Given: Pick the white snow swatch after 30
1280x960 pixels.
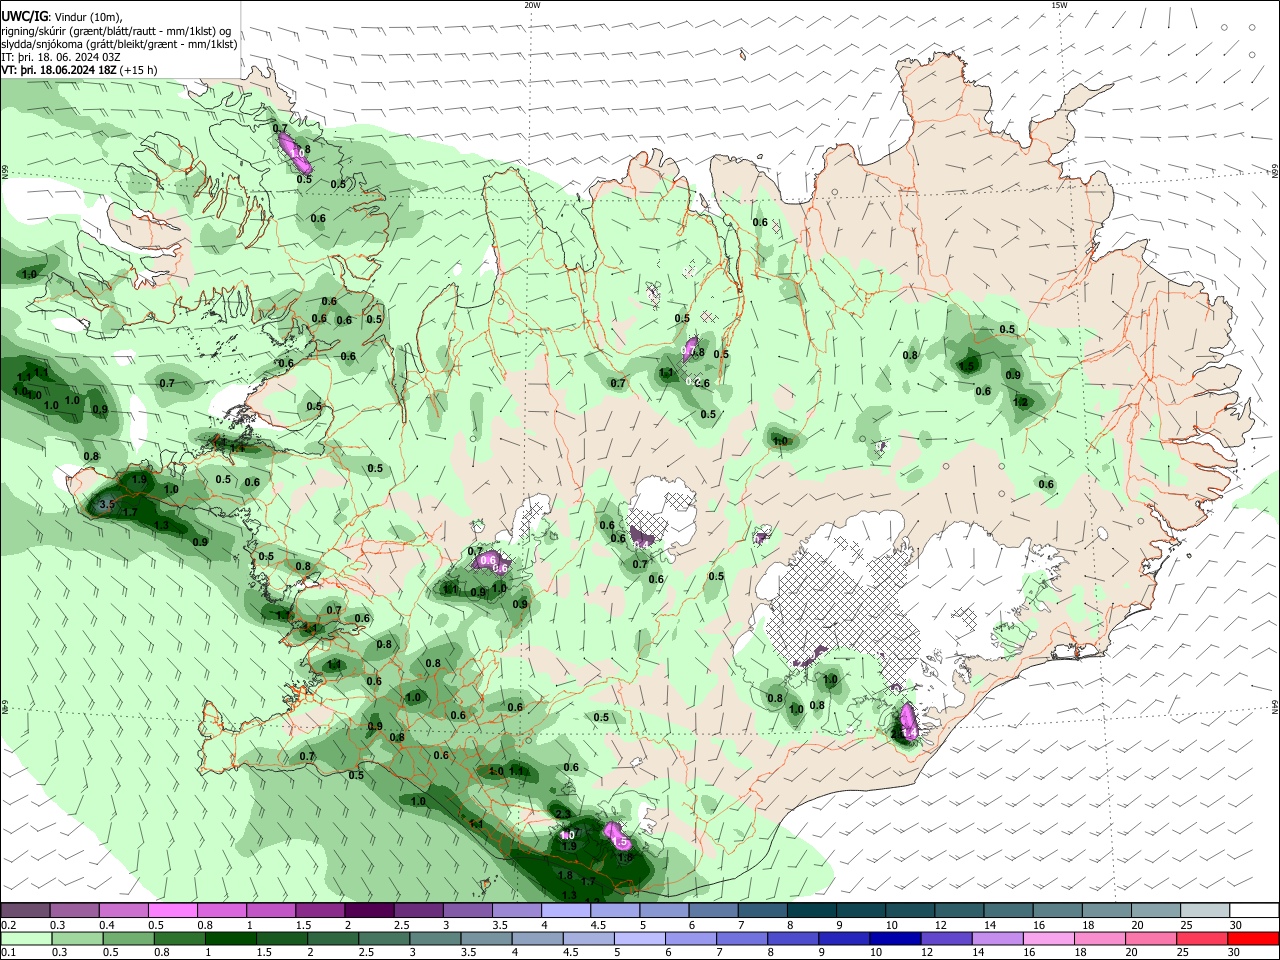Looking at the screenshot, I should click(x=1253, y=911).
